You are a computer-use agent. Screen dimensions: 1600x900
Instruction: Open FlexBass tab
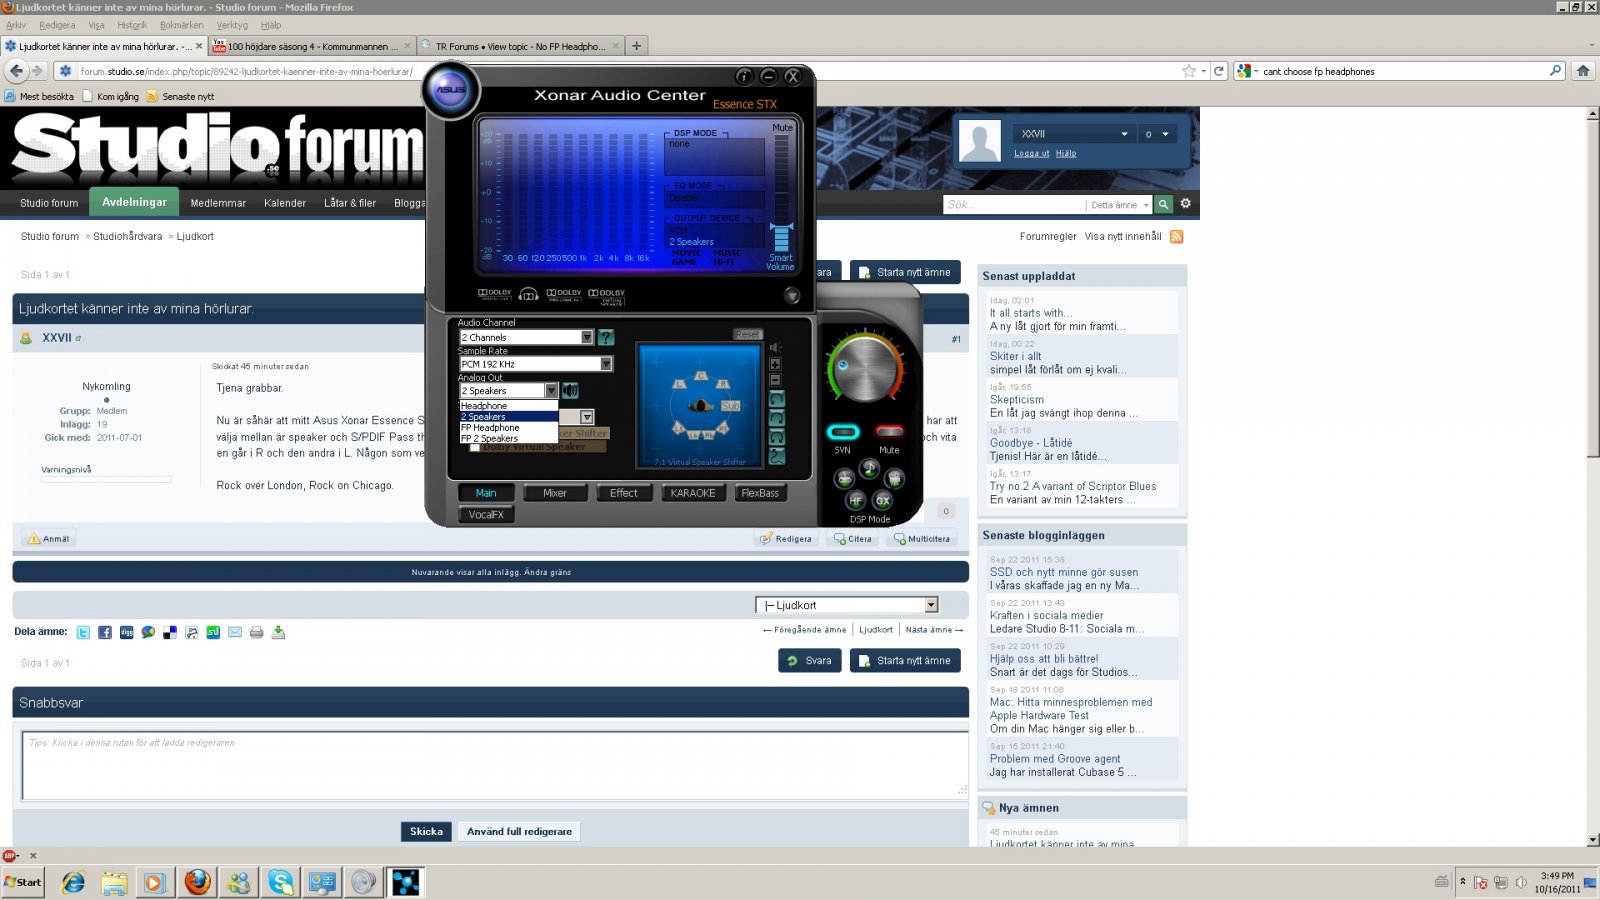(x=760, y=493)
